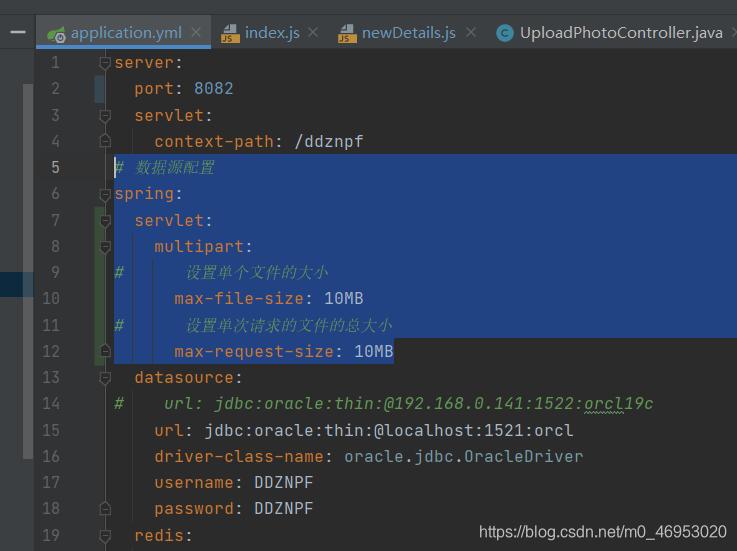Click the fold end marker on line 12
The width and height of the screenshot is (737, 551).
(105, 351)
